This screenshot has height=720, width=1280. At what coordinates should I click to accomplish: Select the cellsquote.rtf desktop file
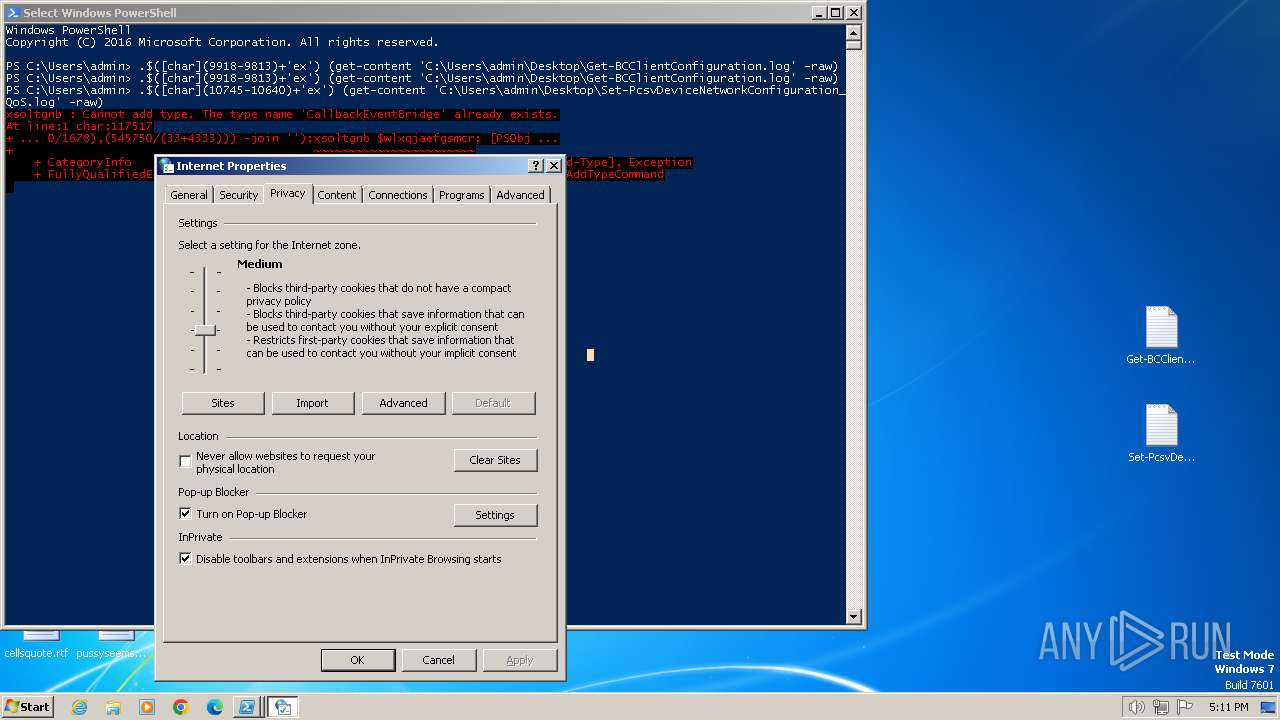click(37, 645)
